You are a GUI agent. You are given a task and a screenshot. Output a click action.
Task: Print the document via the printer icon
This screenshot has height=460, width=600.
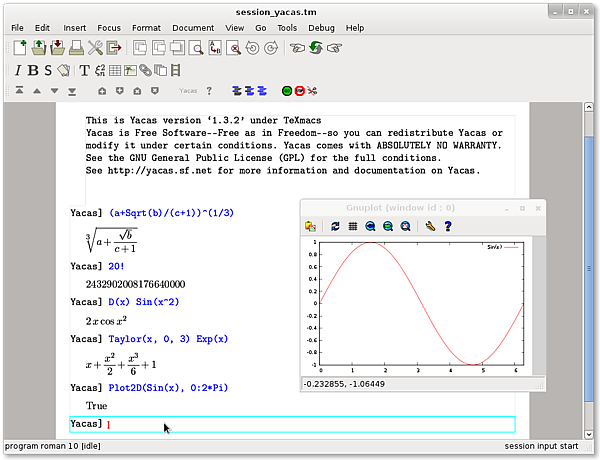click(76, 48)
